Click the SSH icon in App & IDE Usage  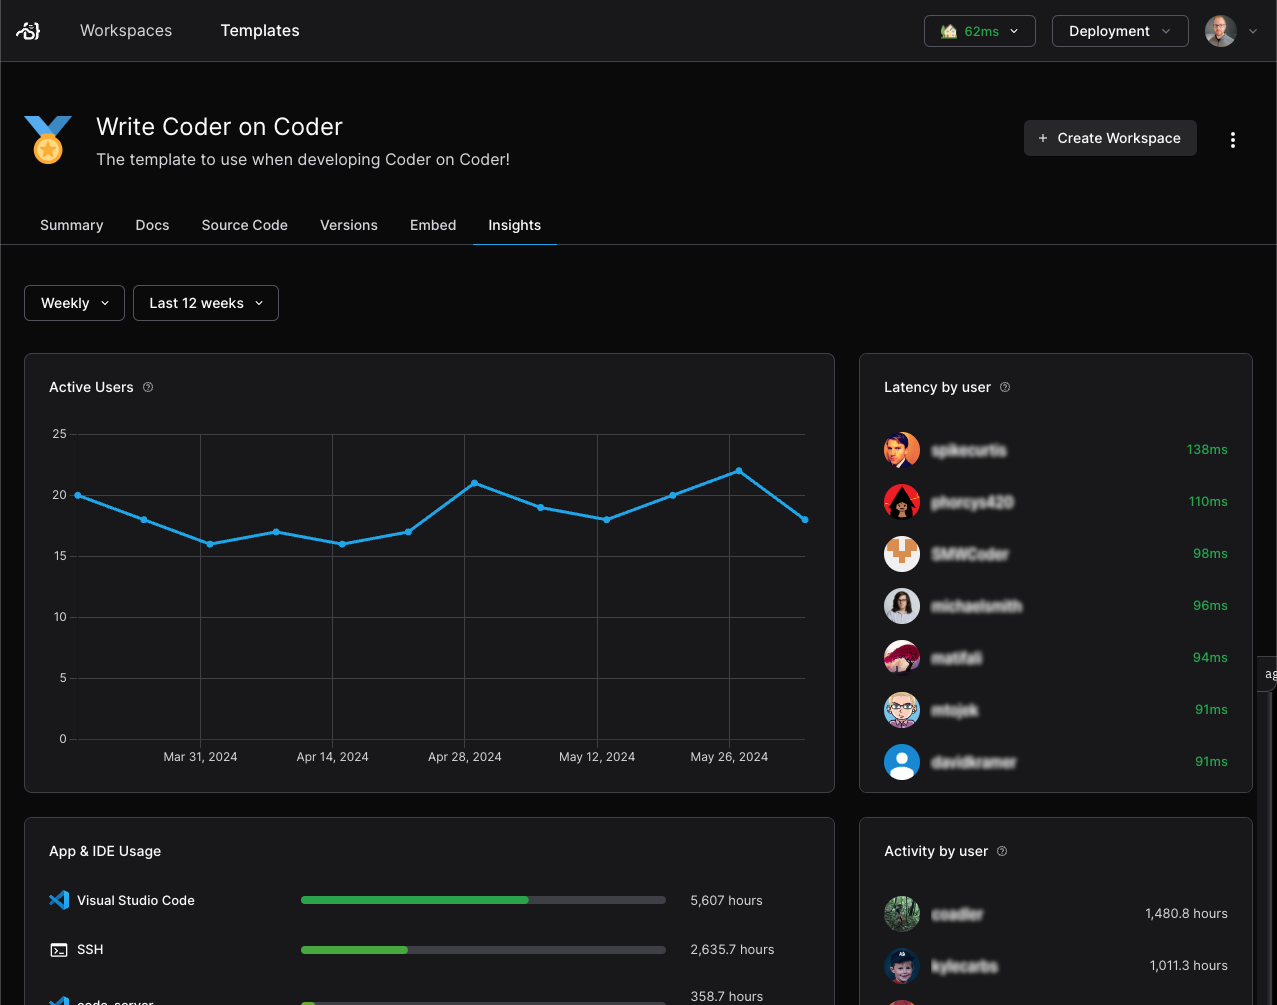(59, 949)
